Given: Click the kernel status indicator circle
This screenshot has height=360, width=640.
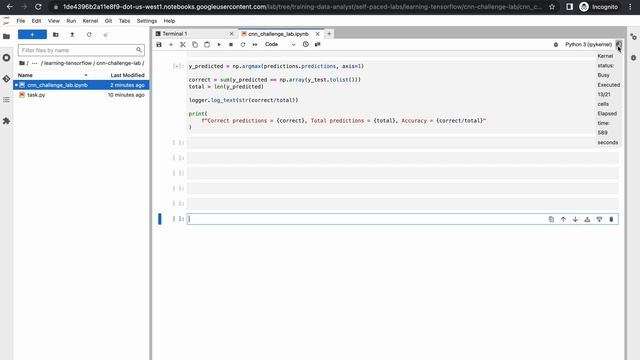Looking at the screenshot, I should [x=619, y=44].
